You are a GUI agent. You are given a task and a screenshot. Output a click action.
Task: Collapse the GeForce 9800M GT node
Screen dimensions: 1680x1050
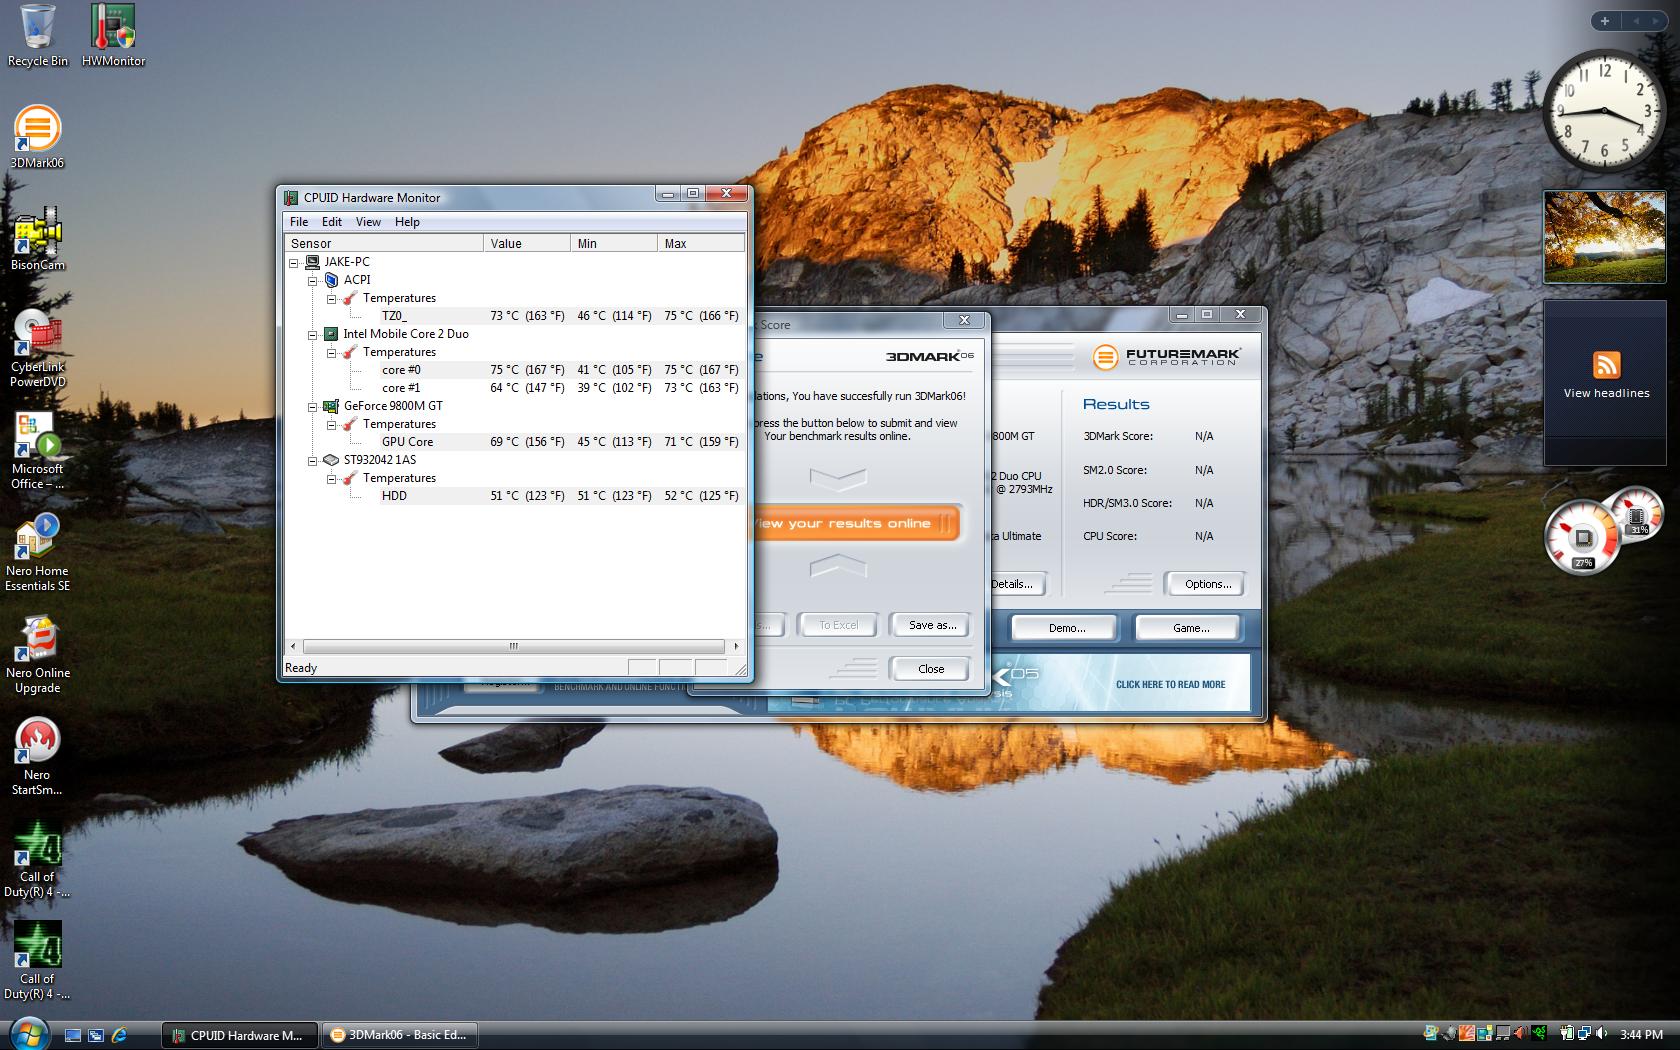(x=313, y=407)
